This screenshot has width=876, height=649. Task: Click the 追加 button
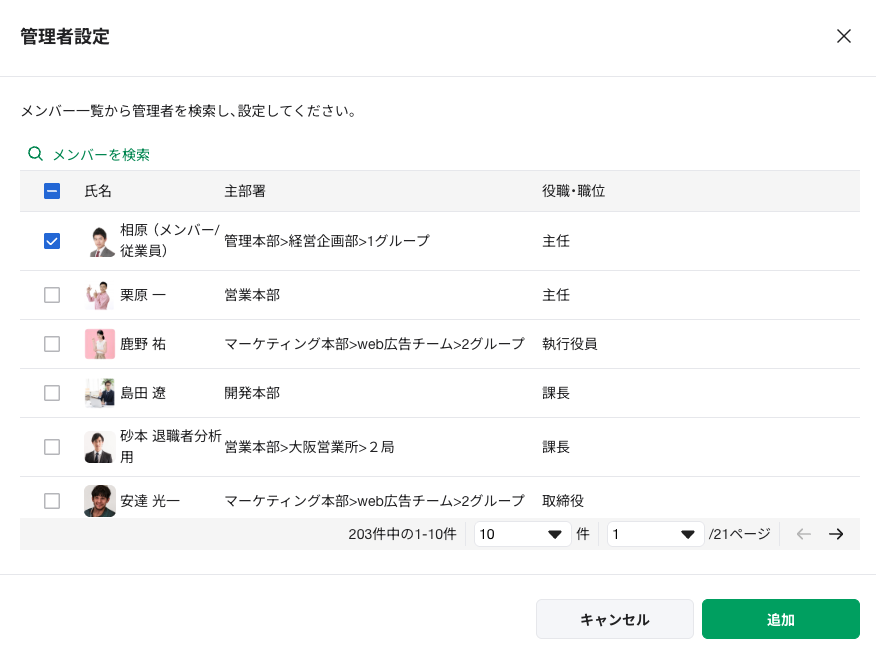780,618
